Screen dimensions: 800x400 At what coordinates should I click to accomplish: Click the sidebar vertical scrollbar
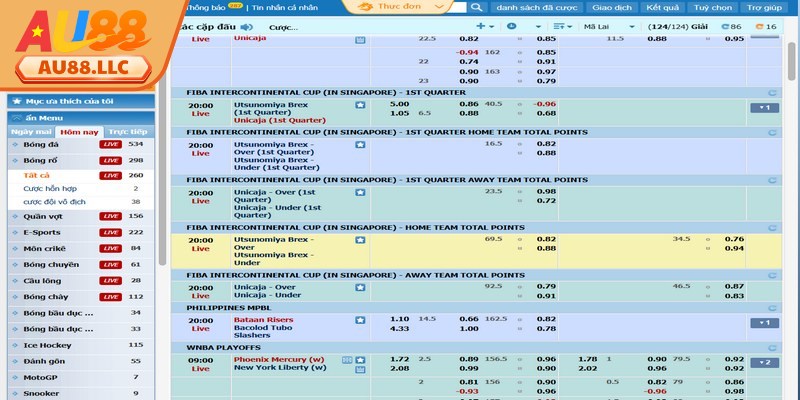pos(163,173)
